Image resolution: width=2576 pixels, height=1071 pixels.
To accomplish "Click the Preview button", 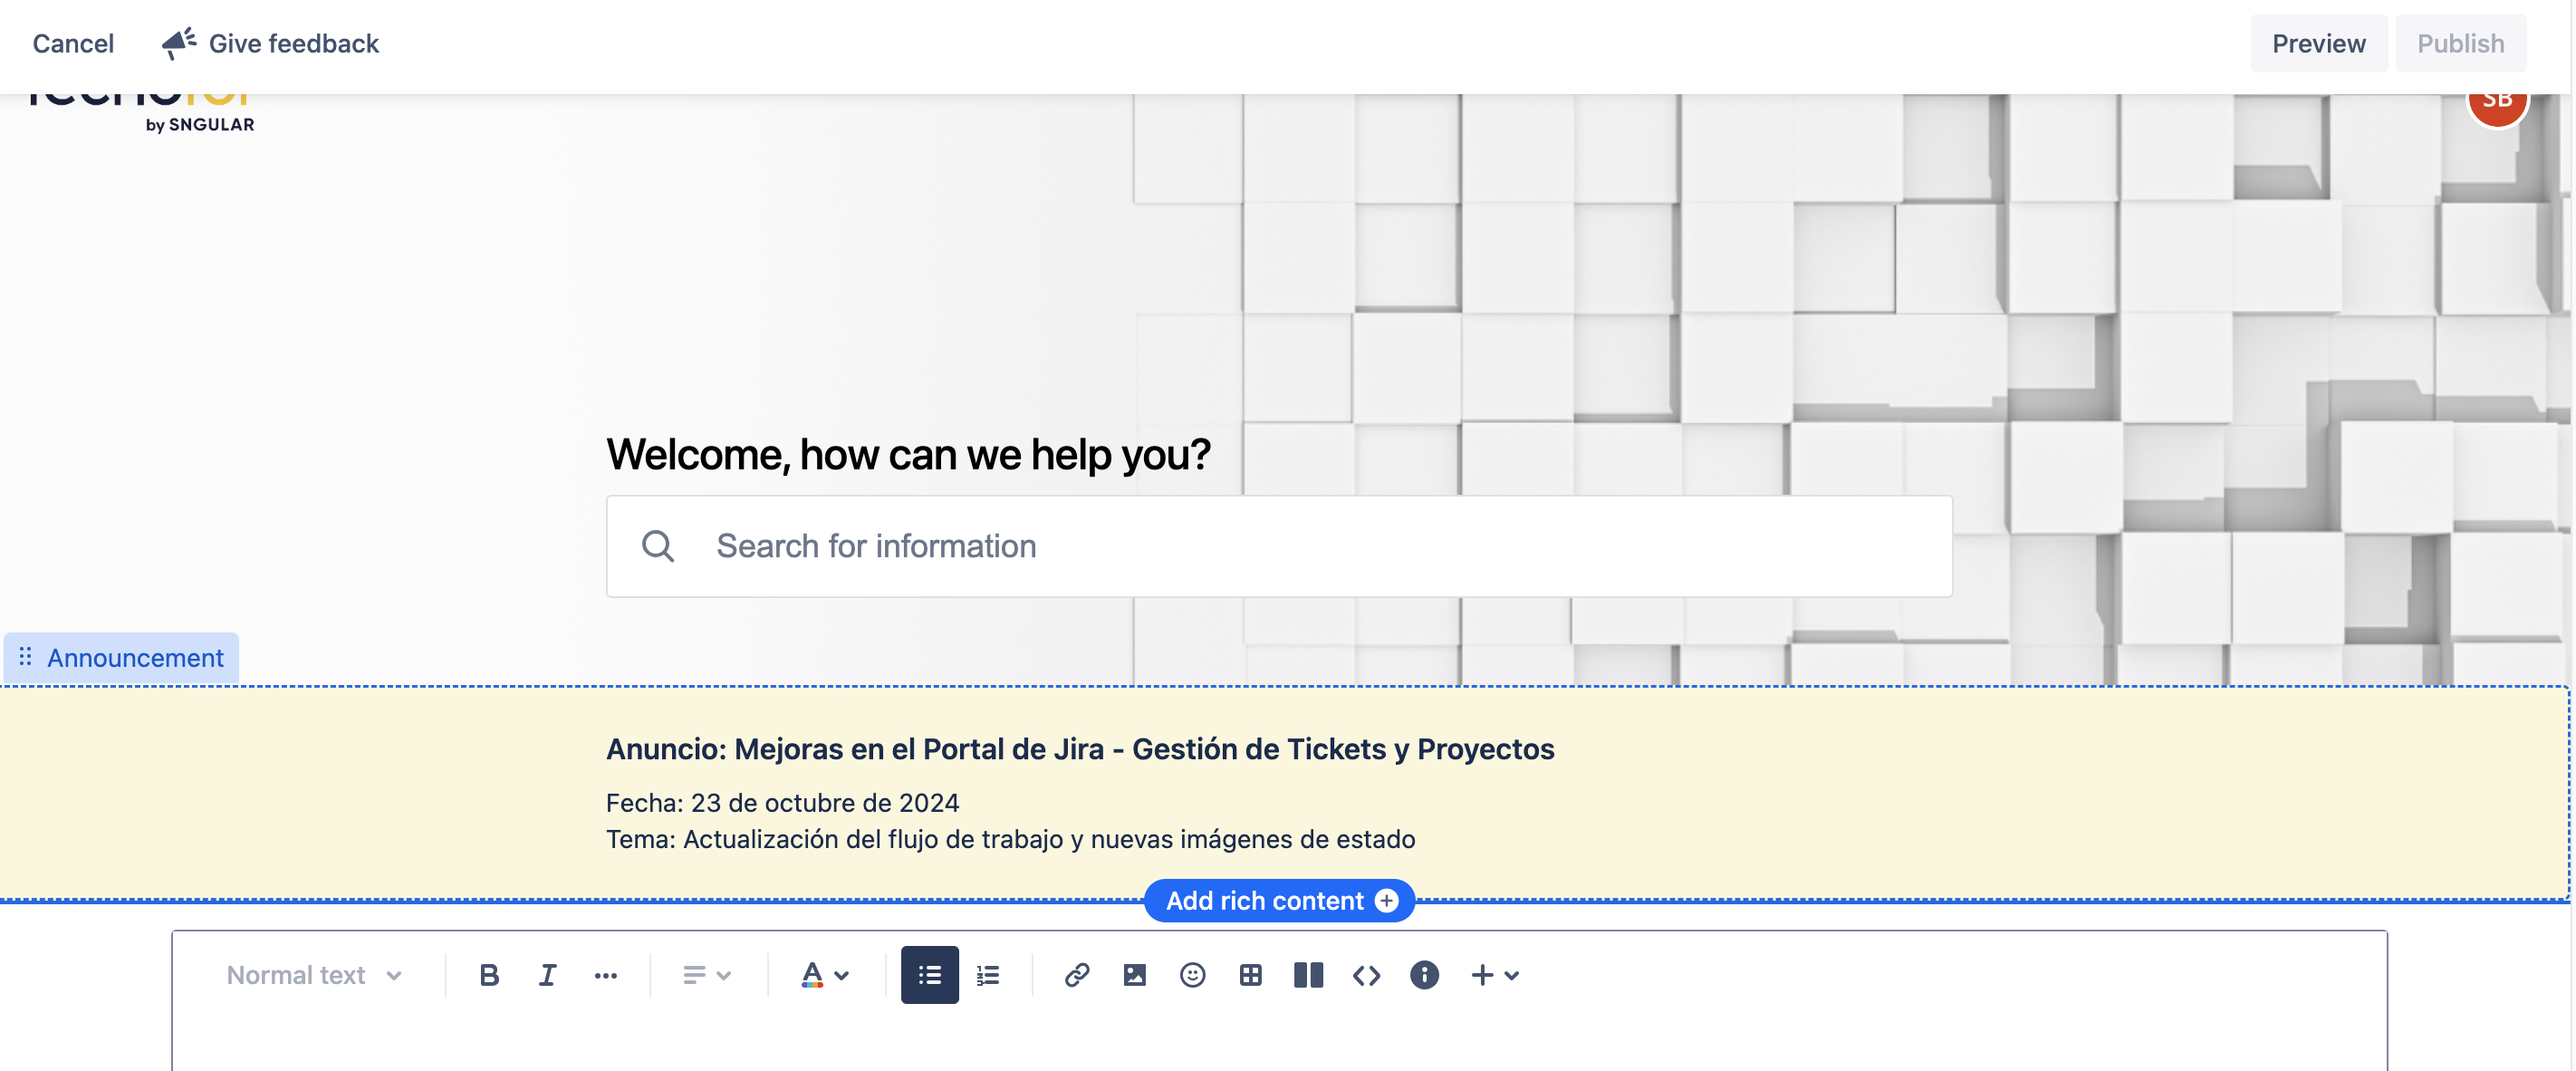I will (2318, 44).
